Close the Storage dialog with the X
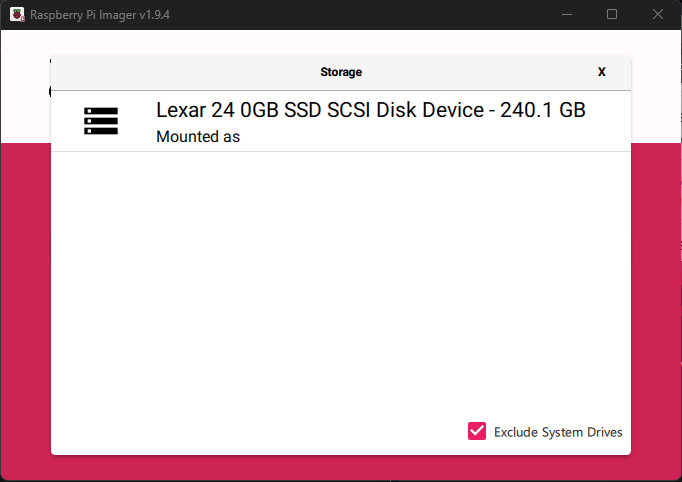Image resolution: width=682 pixels, height=482 pixels. 602,72
